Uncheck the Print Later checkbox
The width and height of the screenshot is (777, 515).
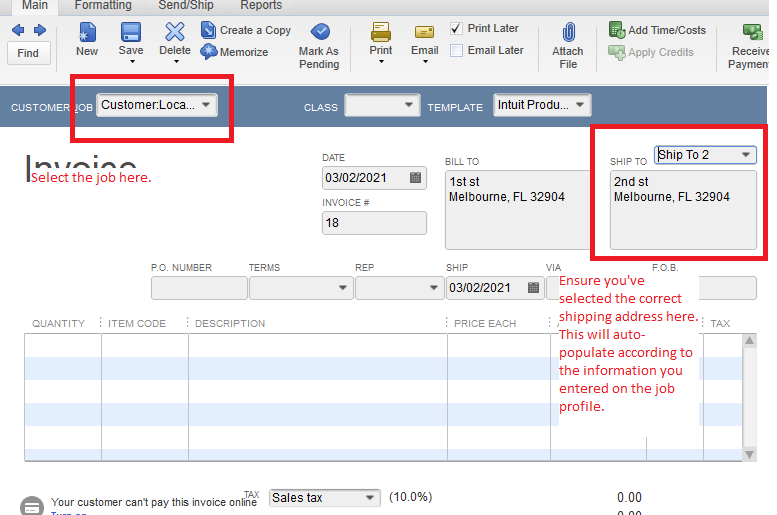click(456, 28)
